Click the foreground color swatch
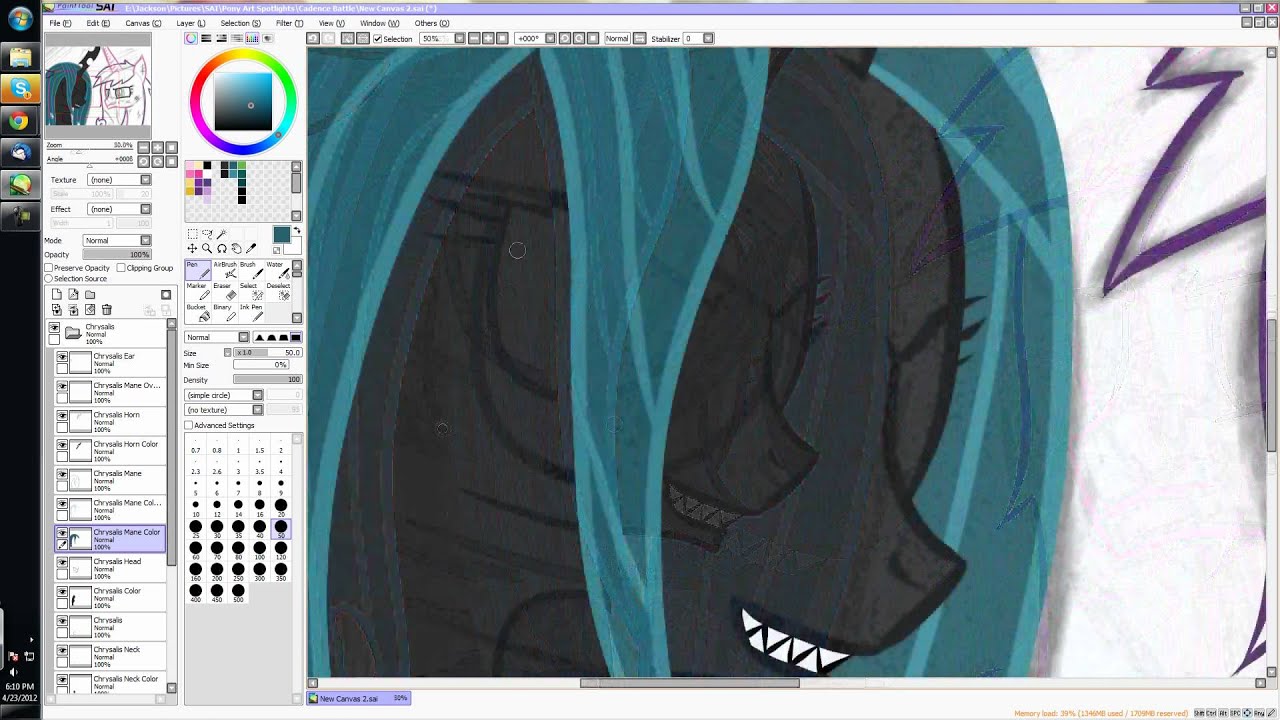This screenshot has height=720, width=1280. coord(281,235)
